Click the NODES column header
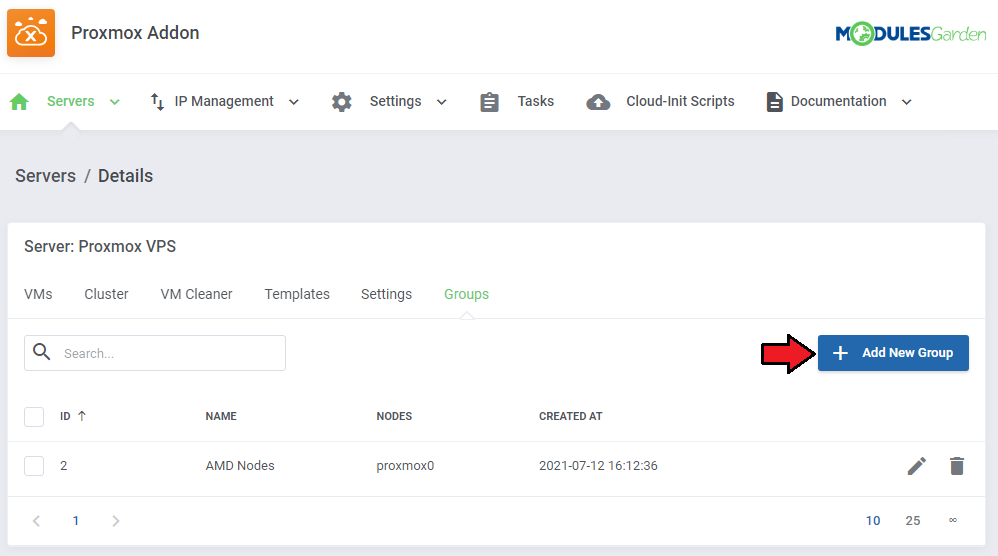This screenshot has height=556, width=998. tap(394, 416)
